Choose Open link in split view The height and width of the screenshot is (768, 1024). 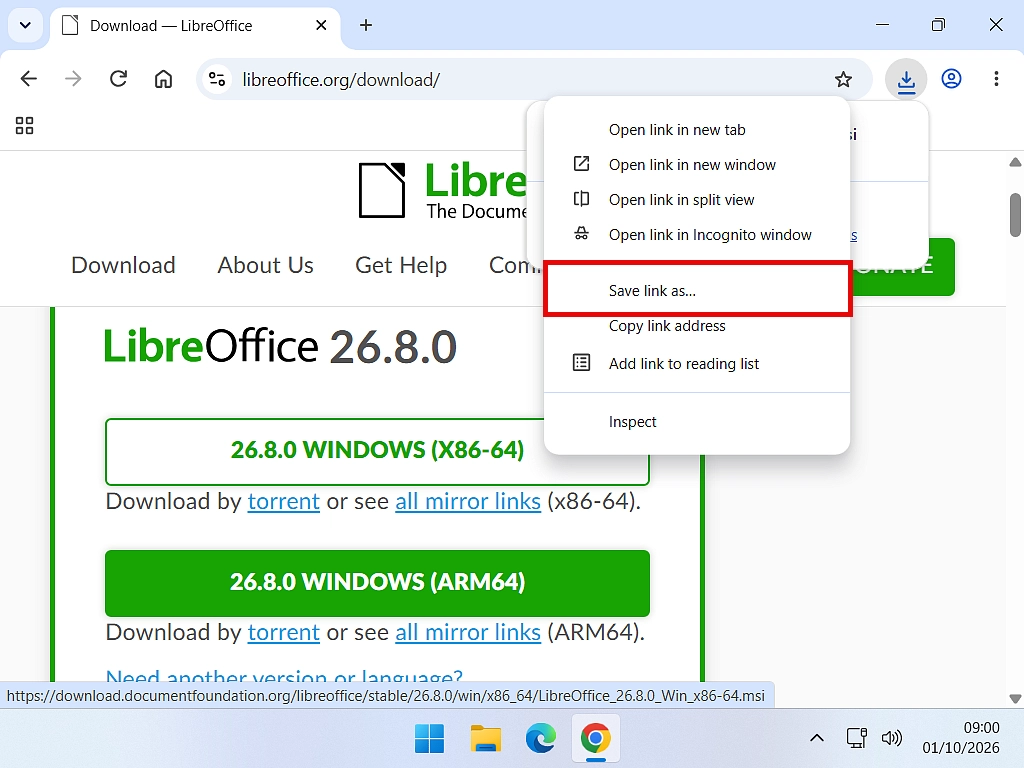[x=696, y=200]
